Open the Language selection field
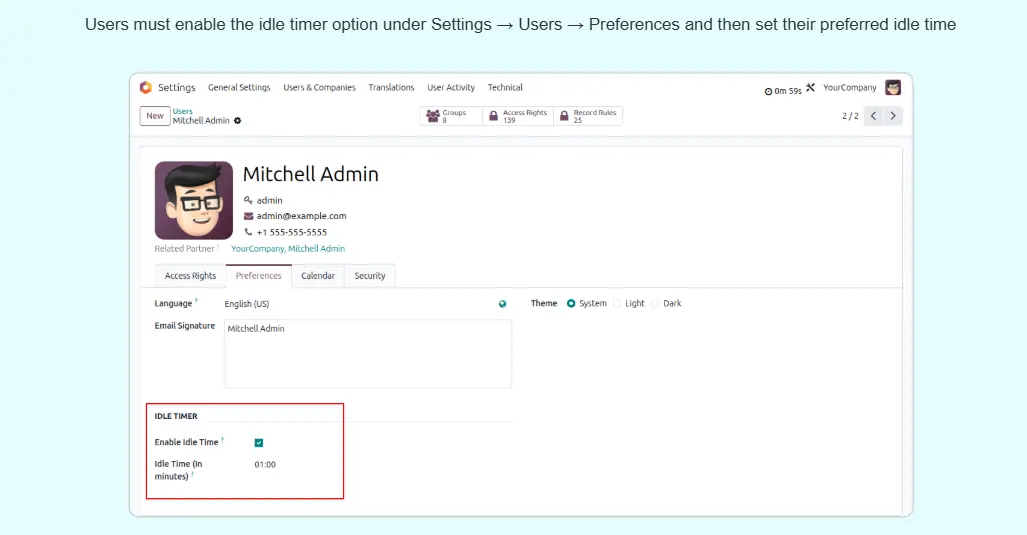Viewport: 1027px width, 535px height. (355, 304)
